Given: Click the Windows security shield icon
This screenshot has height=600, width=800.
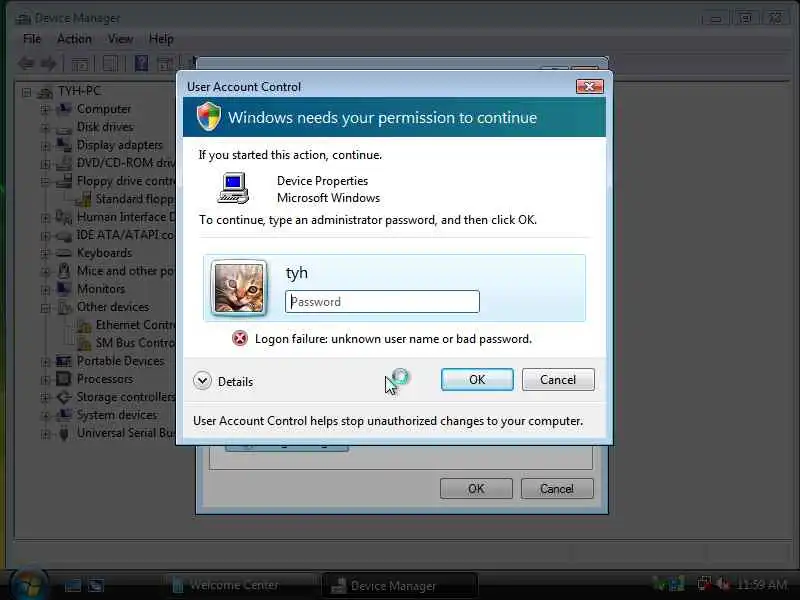Looking at the screenshot, I should click(x=209, y=117).
